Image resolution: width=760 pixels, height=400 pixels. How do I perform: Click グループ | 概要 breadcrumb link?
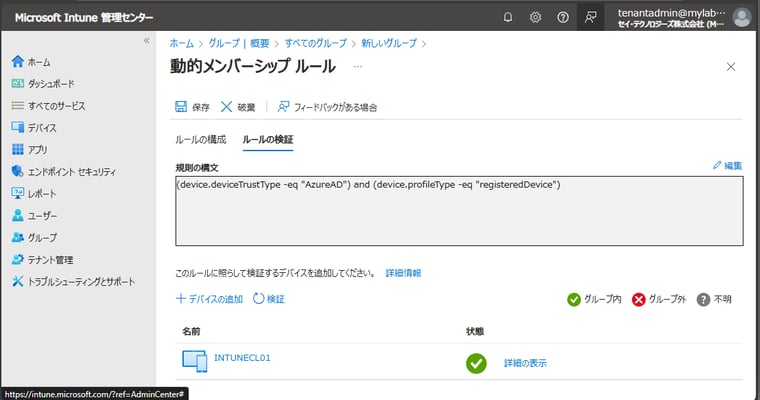238,43
